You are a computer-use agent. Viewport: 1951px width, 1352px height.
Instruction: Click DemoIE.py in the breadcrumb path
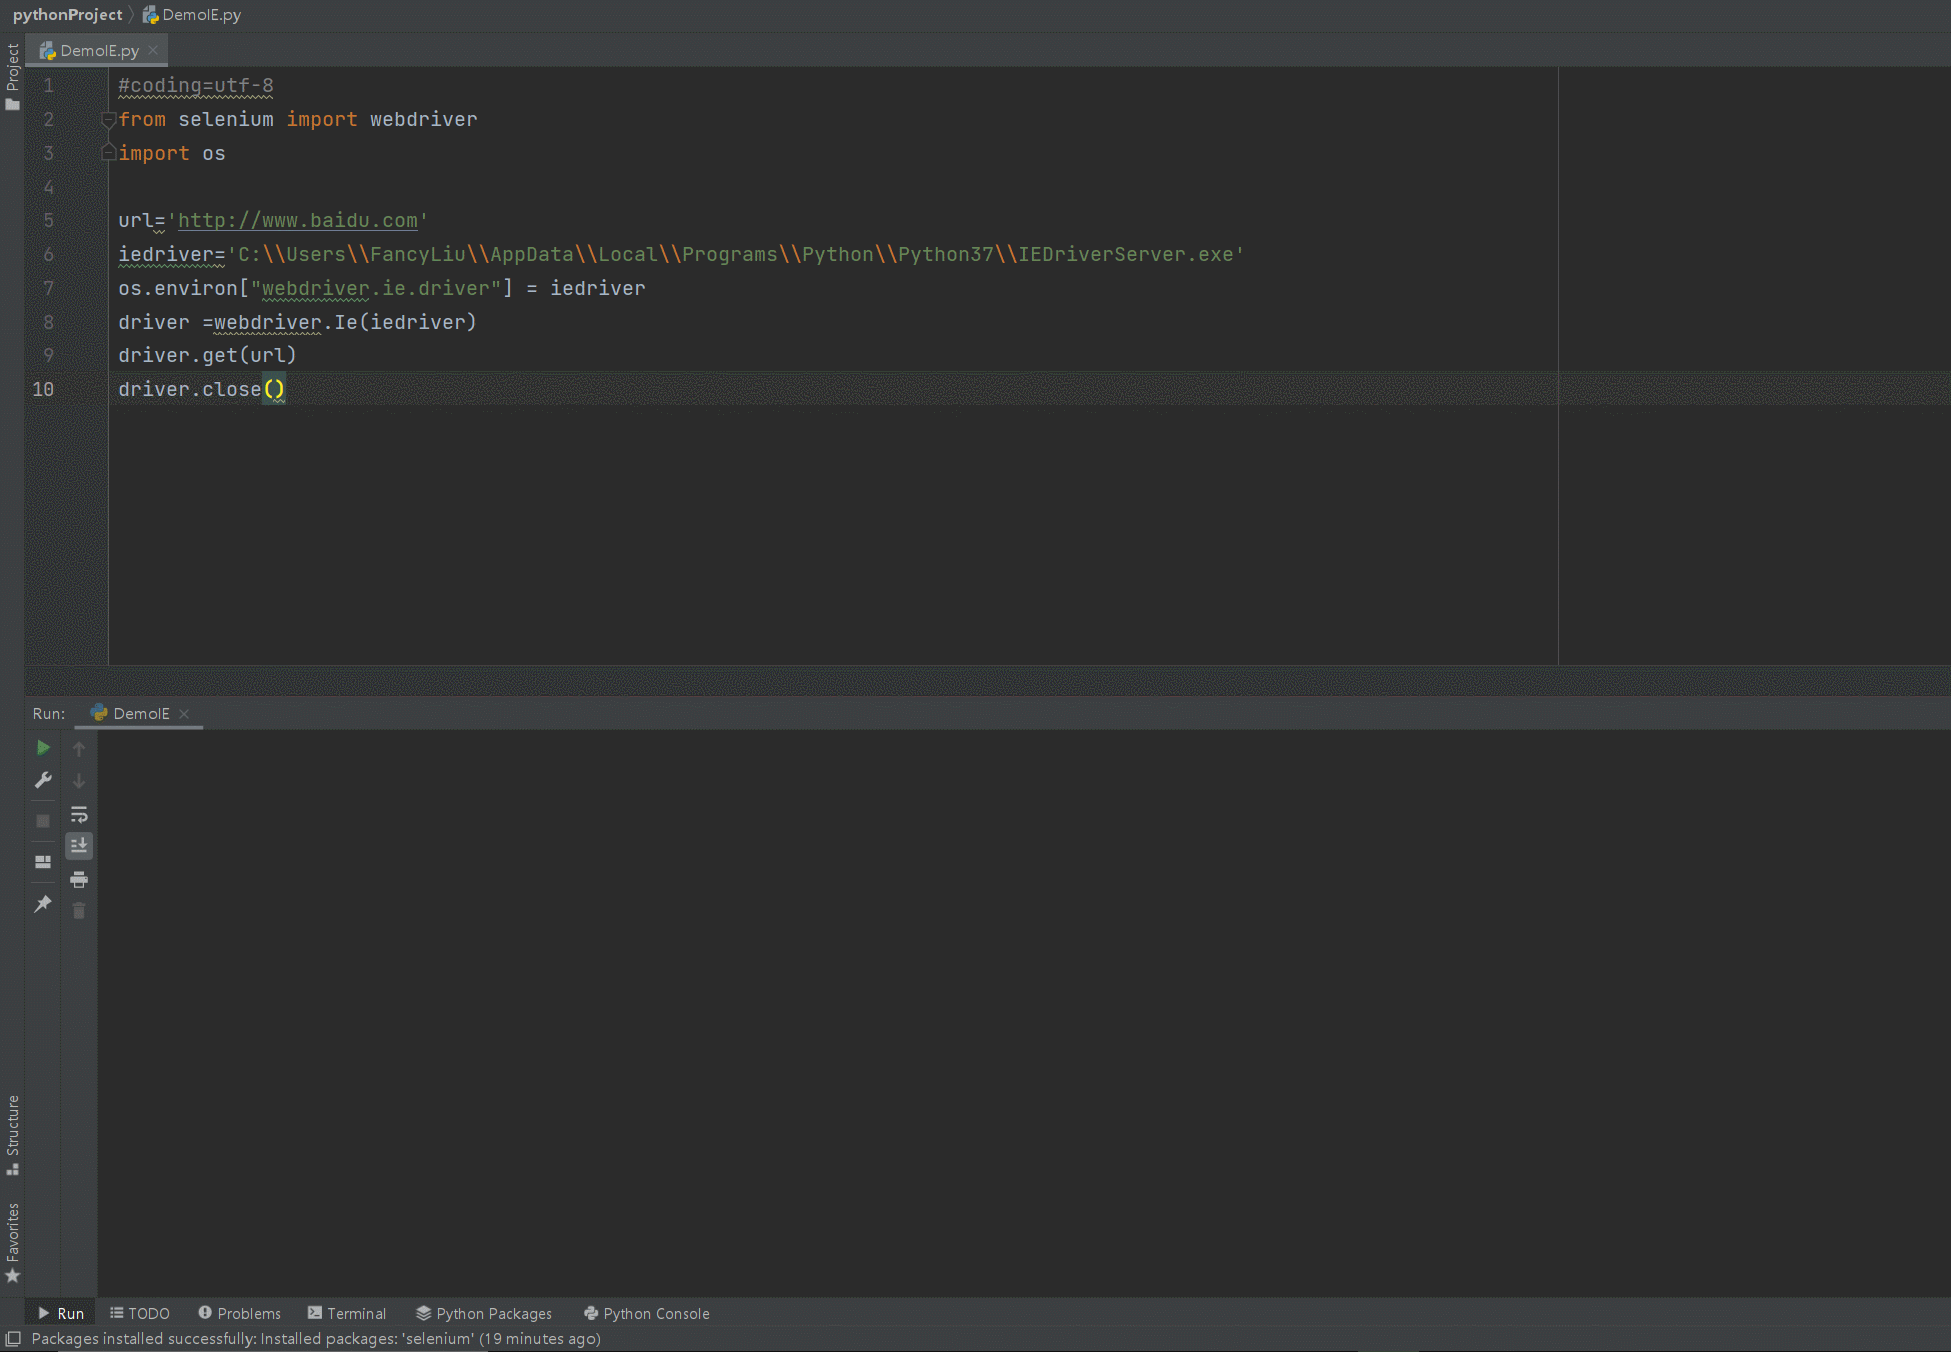[x=192, y=14]
